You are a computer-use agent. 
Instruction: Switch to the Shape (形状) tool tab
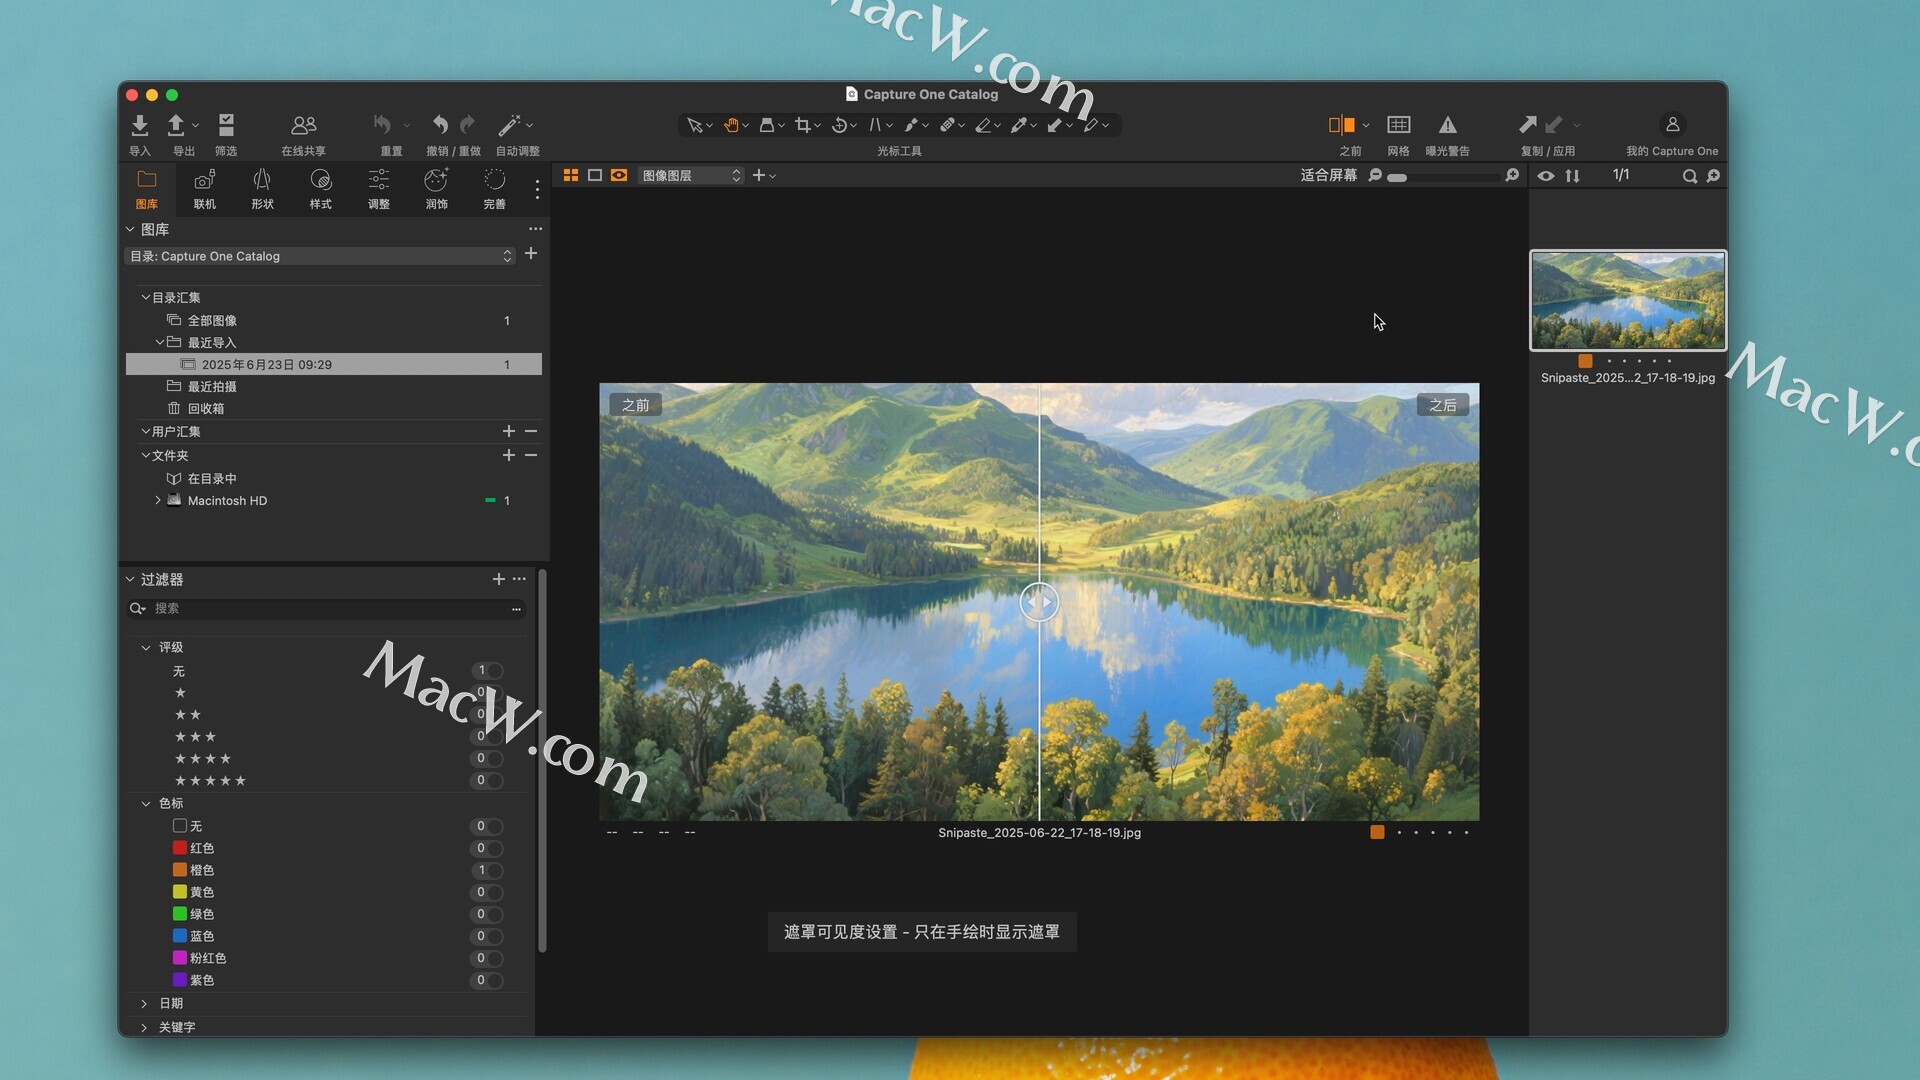pos(262,188)
